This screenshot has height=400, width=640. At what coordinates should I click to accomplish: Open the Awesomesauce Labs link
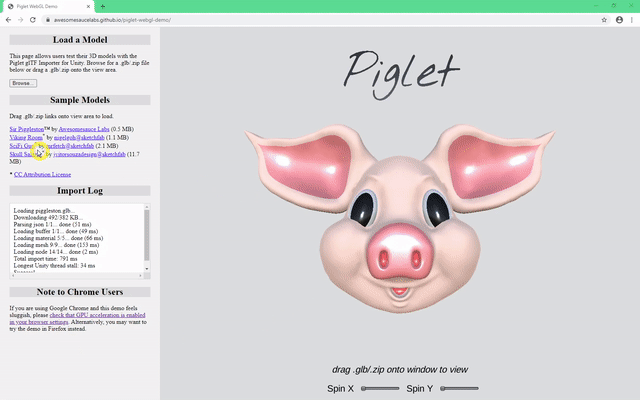[84, 129]
